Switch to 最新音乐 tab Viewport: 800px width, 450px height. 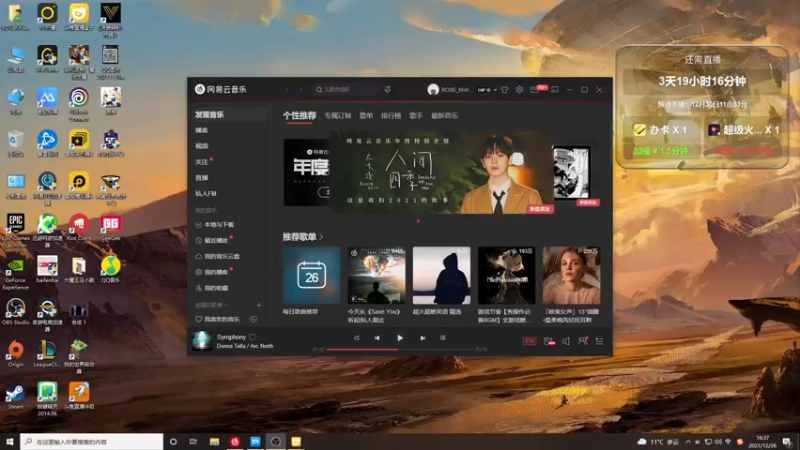tap(444, 116)
